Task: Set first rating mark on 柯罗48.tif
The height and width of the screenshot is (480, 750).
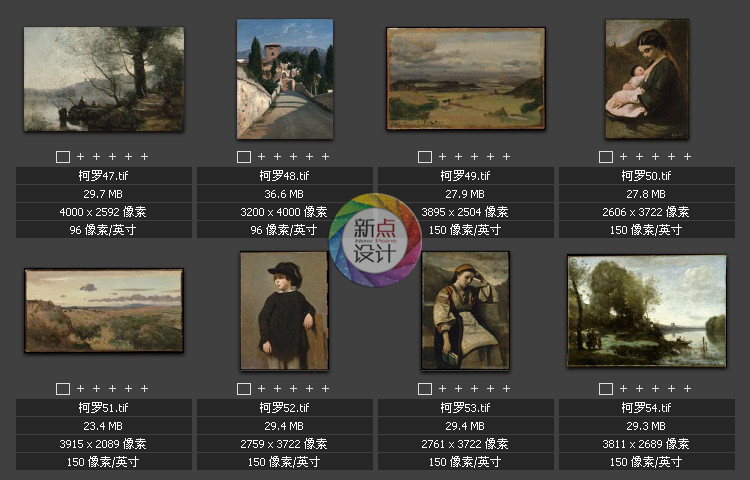Action: (x=262, y=156)
